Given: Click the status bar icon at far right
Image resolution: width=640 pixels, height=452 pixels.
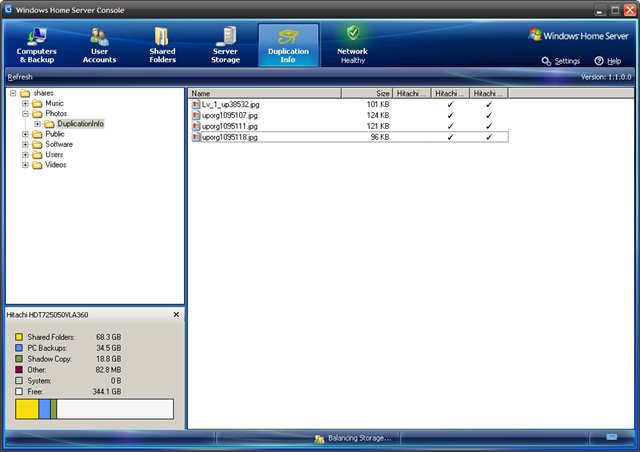Looking at the screenshot, I should pyautogui.click(x=611, y=437).
